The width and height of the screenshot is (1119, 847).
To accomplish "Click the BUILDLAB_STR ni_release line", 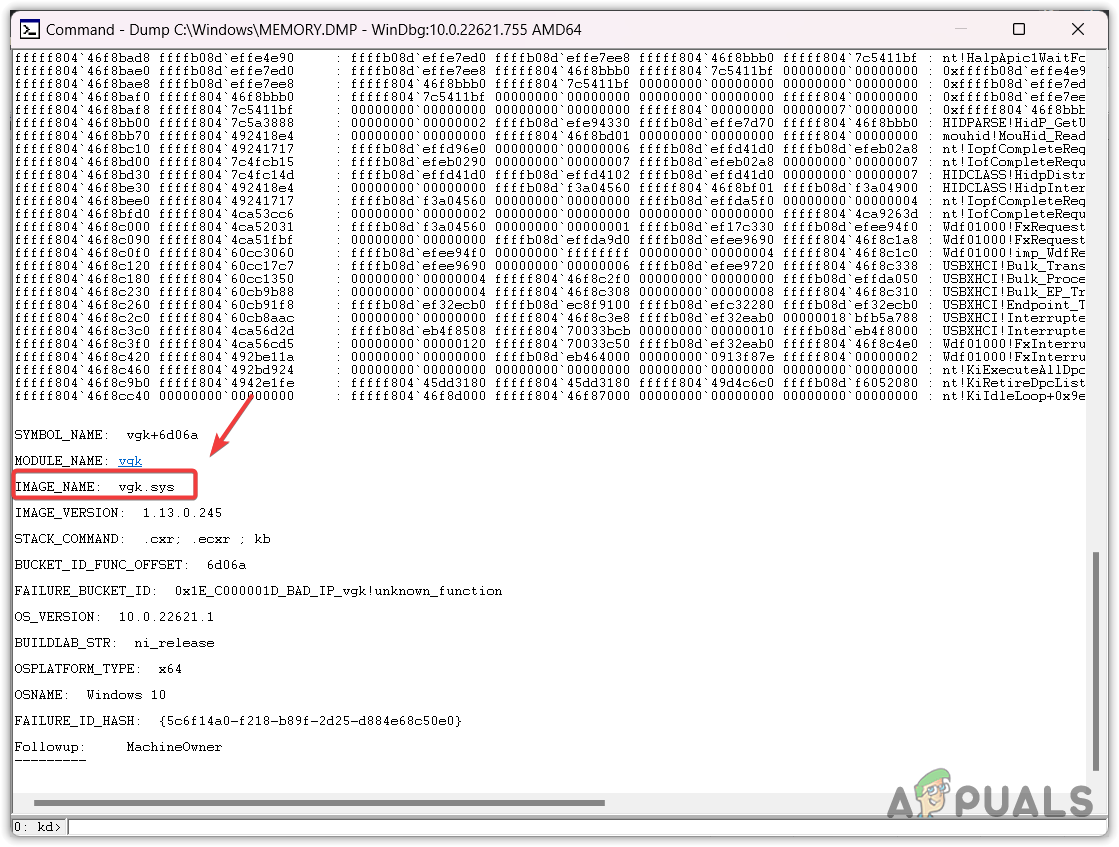I will tap(114, 643).
